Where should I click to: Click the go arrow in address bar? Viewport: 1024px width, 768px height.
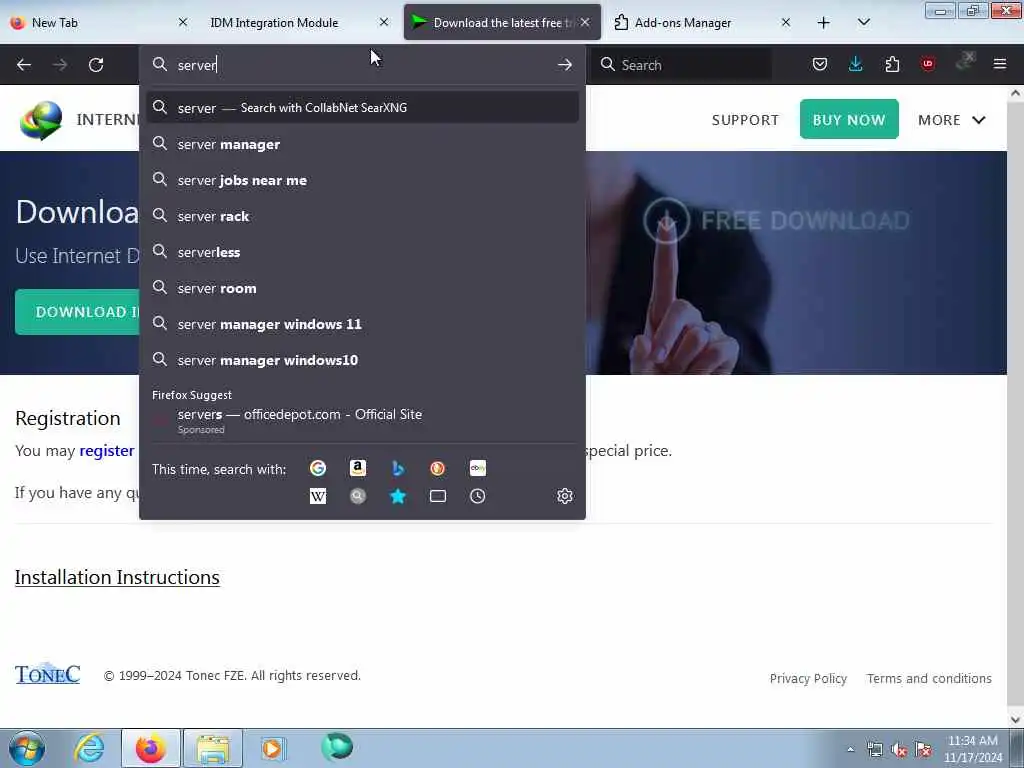coord(565,65)
